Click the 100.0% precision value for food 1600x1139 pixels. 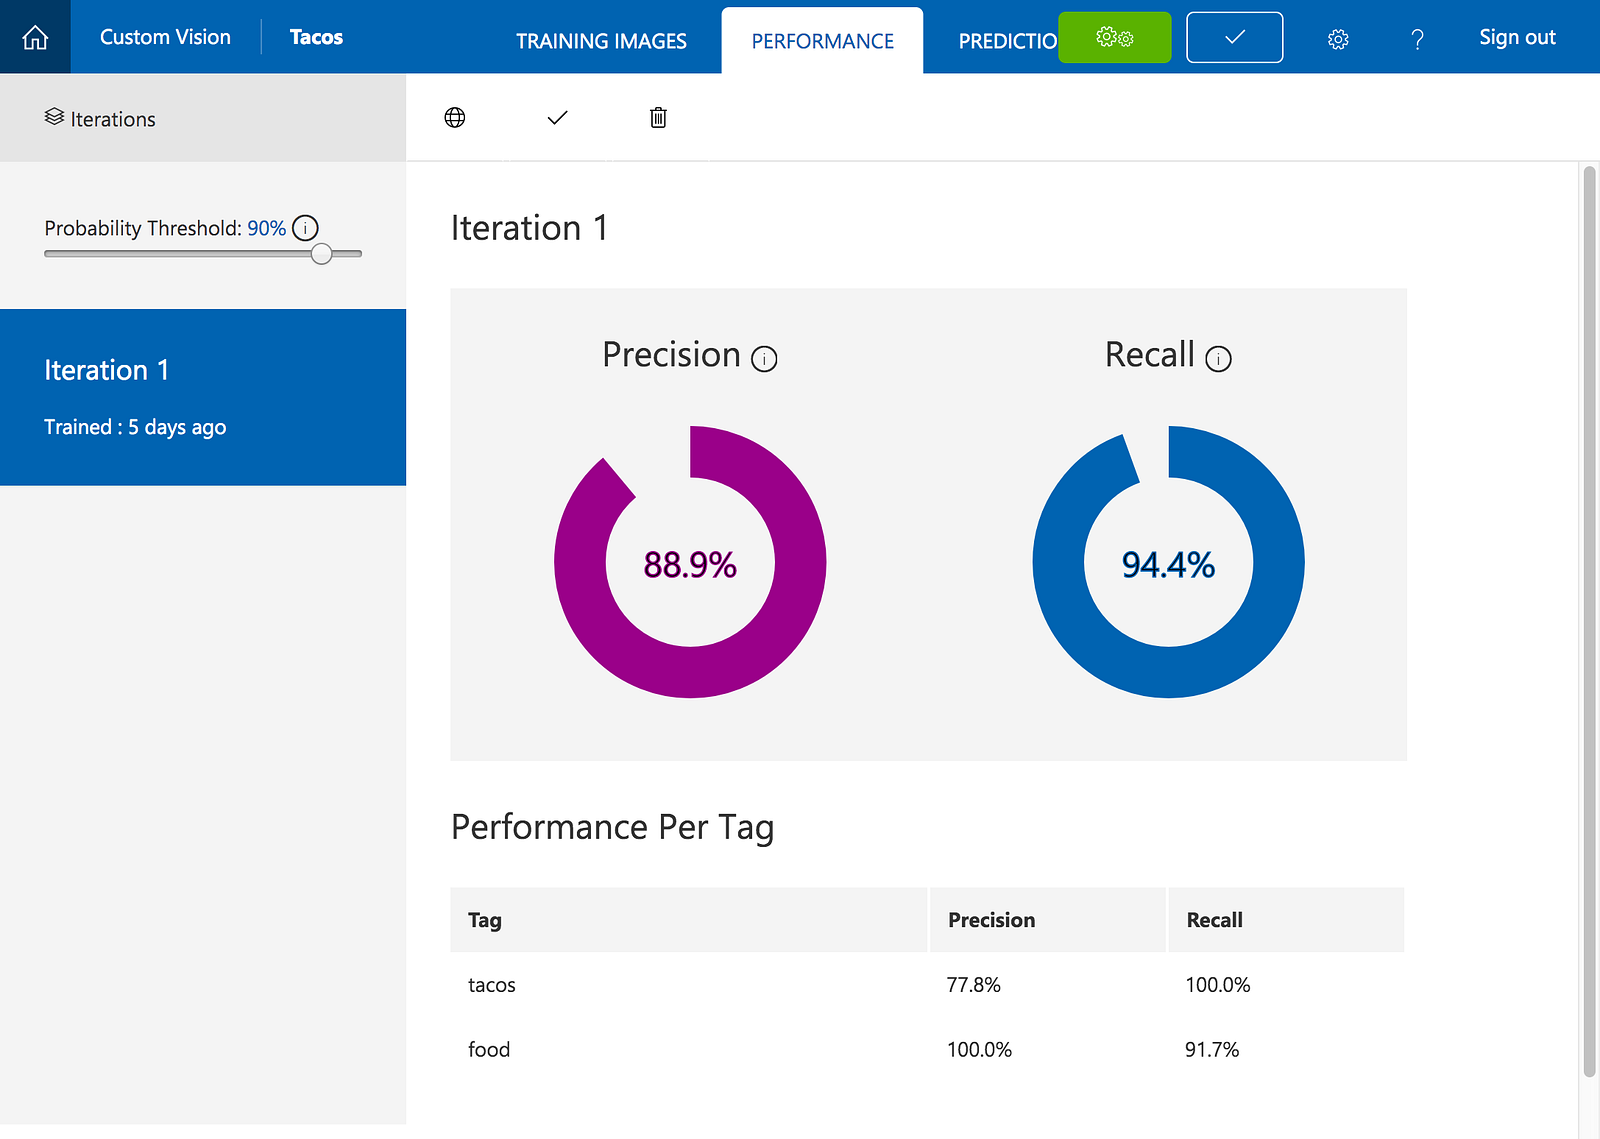click(980, 1050)
